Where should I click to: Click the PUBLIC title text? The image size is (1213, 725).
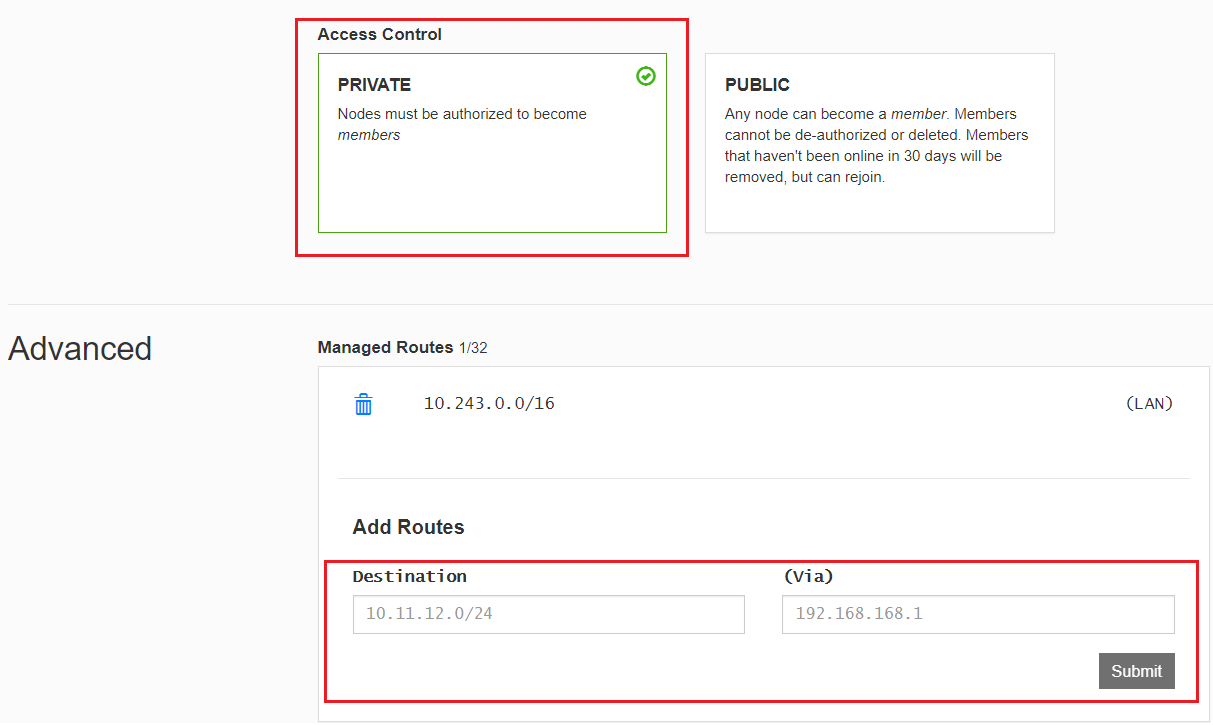point(757,85)
